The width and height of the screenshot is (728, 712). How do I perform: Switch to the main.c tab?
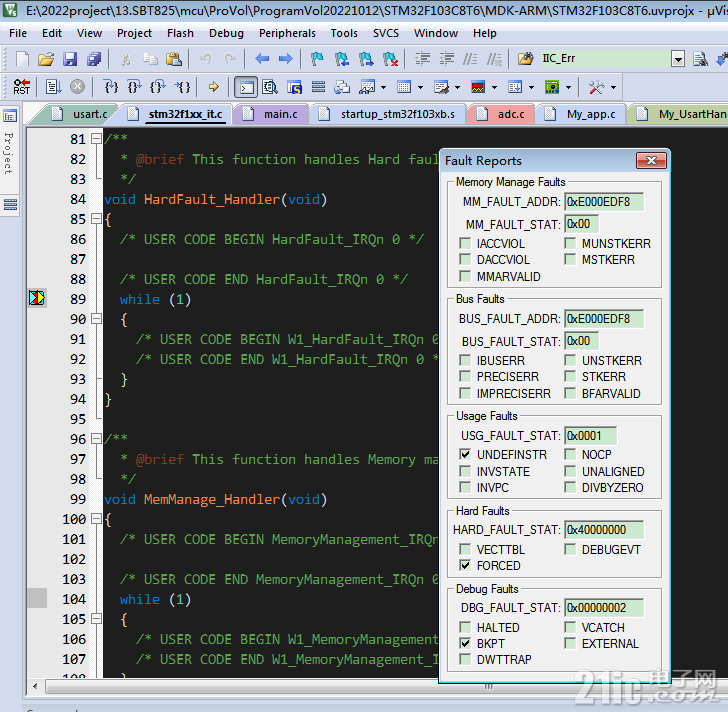click(273, 114)
